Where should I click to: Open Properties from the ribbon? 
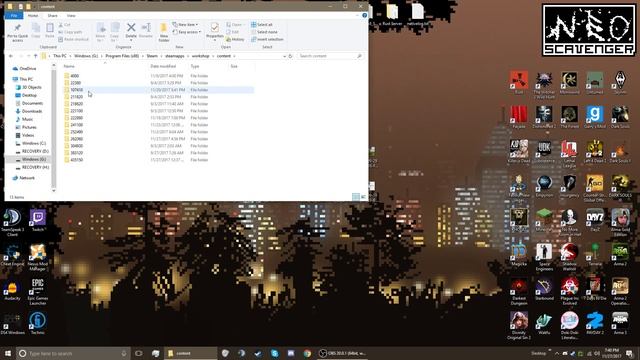point(215,31)
